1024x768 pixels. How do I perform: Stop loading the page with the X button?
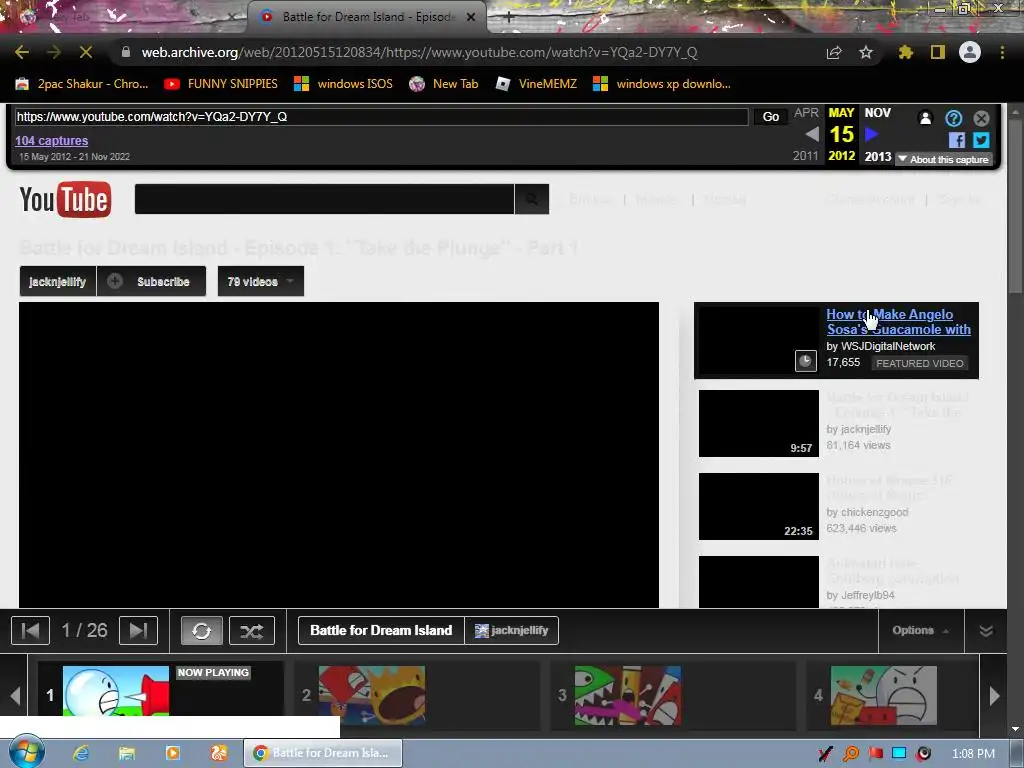coord(86,52)
